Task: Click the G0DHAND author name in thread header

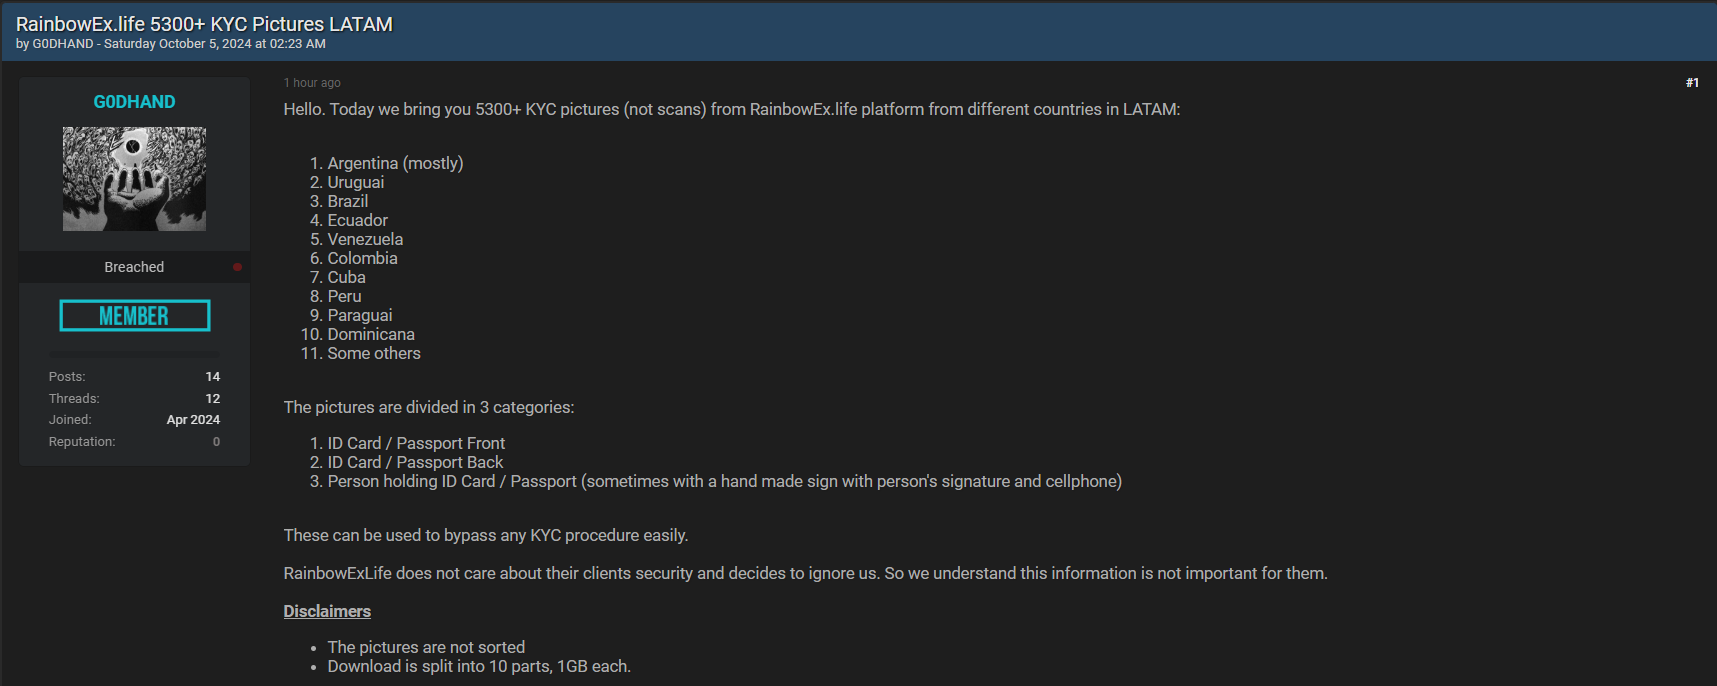Action: 63,44
